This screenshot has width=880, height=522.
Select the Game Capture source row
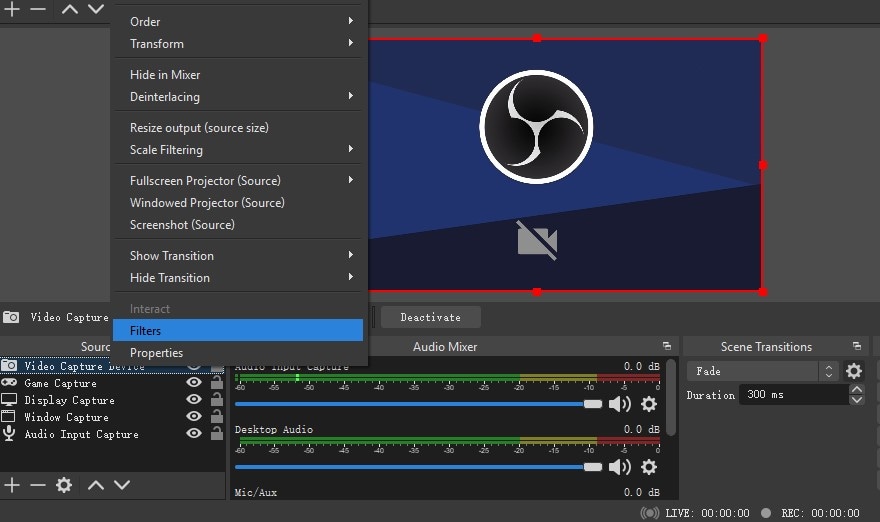[112, 383]
